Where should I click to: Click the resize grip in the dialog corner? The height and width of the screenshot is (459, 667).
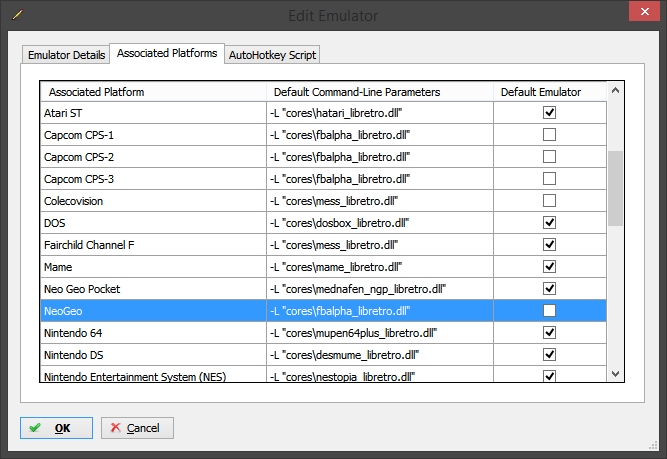pos(653,445)
